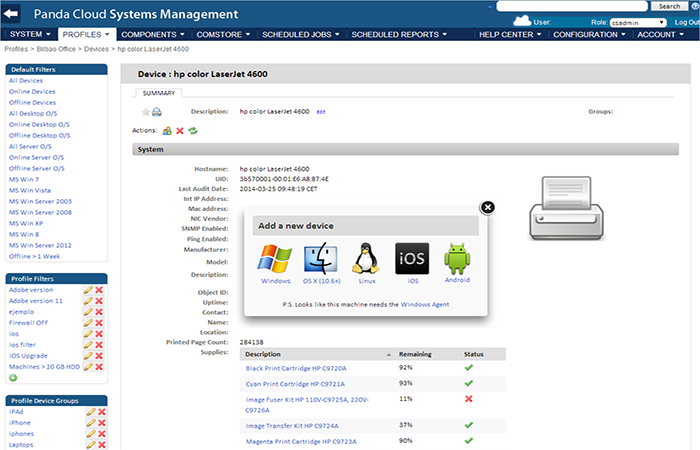This screenshot has width=700, height=450.
Task: Add a new profile filter with green plus
Action: (13, 377)
